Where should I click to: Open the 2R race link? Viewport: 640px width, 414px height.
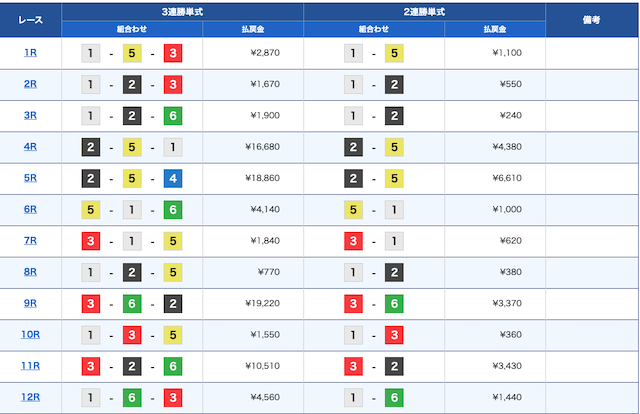pos(30,84)
